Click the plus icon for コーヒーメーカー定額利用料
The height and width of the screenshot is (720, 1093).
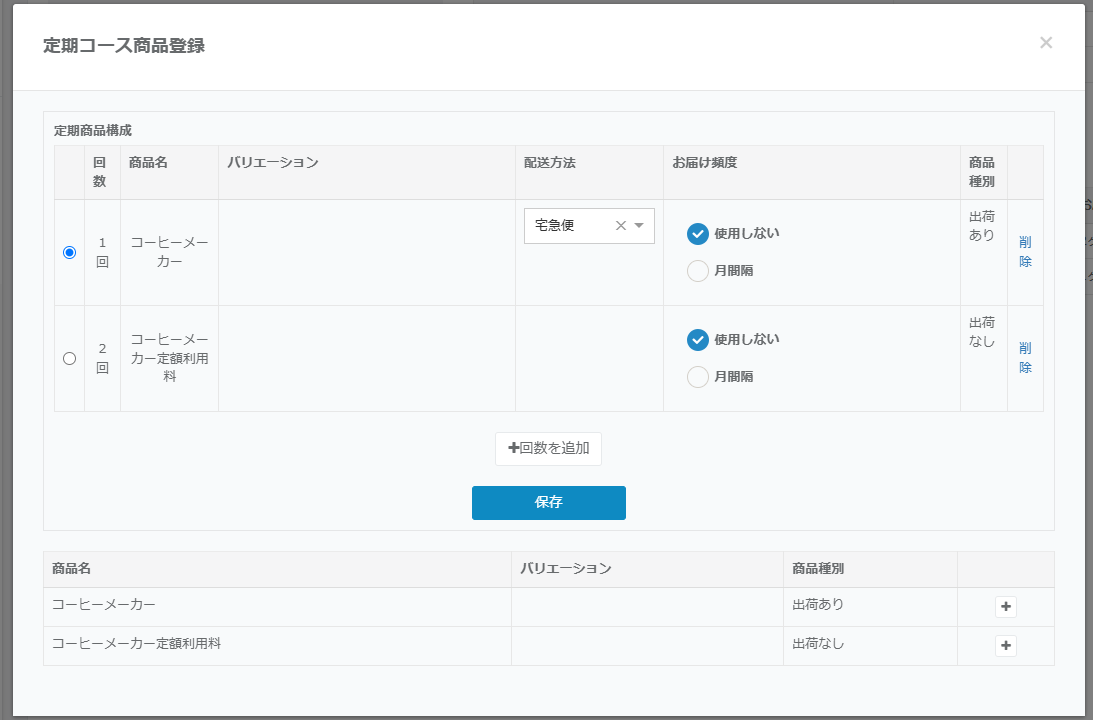(1006, 646)
